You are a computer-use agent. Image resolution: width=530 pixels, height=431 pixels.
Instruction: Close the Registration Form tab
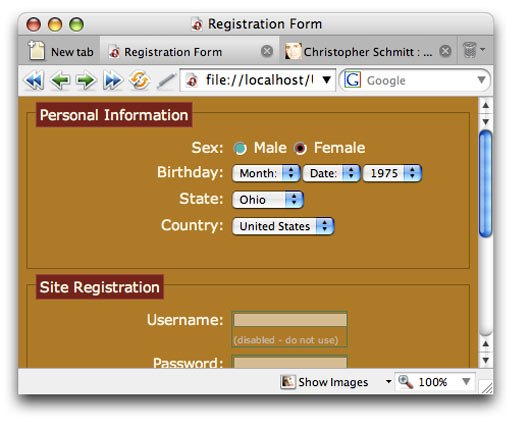[x=267, y=51]
